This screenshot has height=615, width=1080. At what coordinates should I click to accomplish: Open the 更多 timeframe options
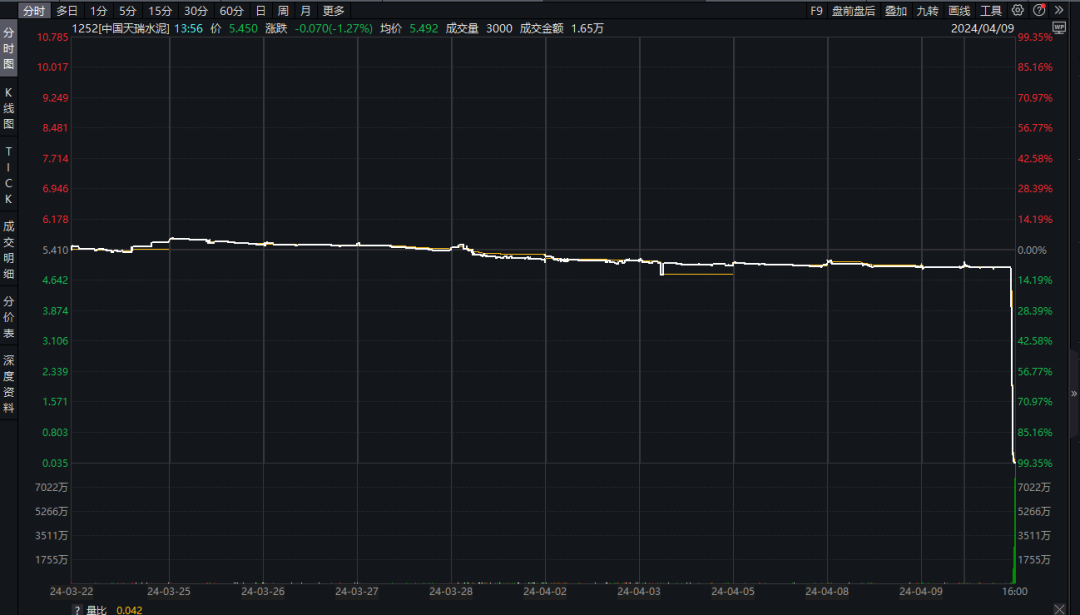(x=333, y=10)
